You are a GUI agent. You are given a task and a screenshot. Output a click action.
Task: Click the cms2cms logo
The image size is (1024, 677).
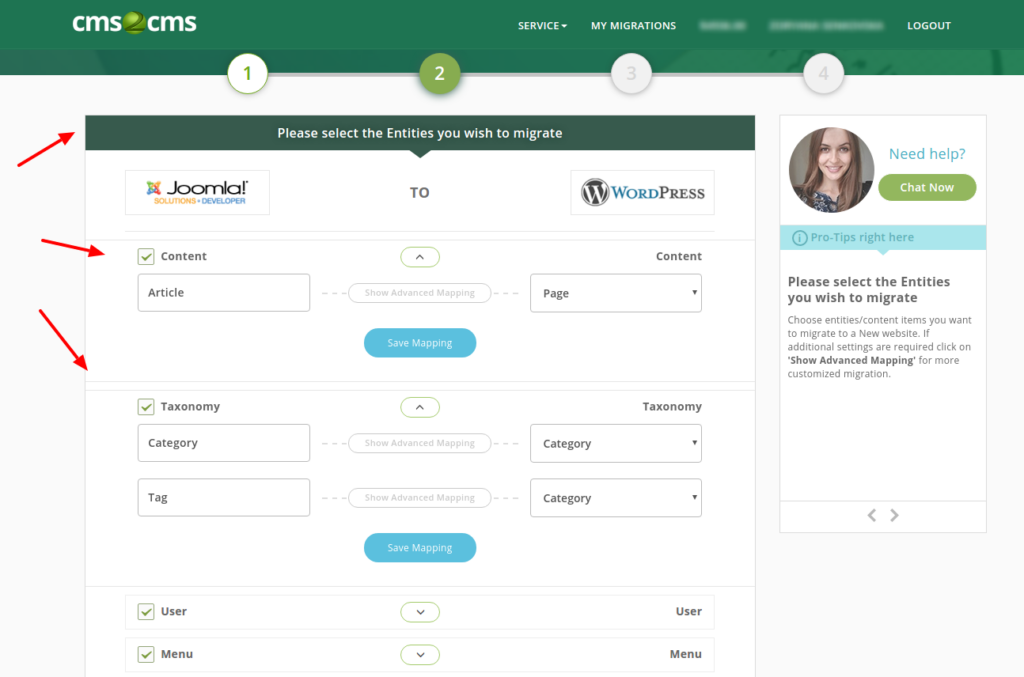point(134,23)
